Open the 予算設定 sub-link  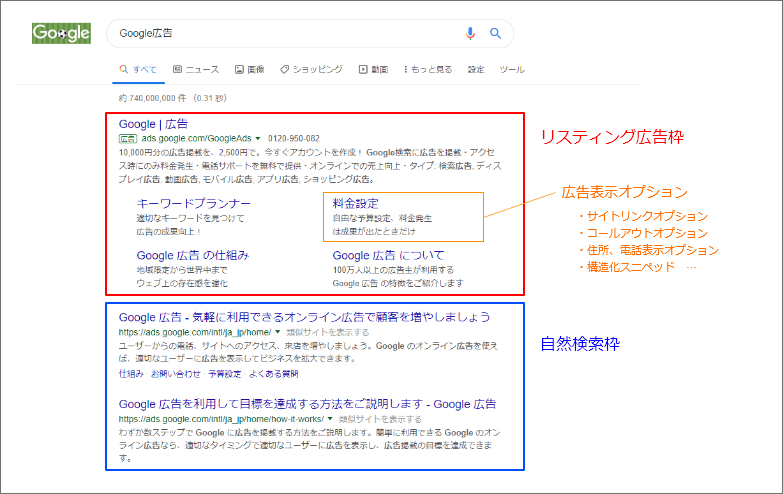225,374
